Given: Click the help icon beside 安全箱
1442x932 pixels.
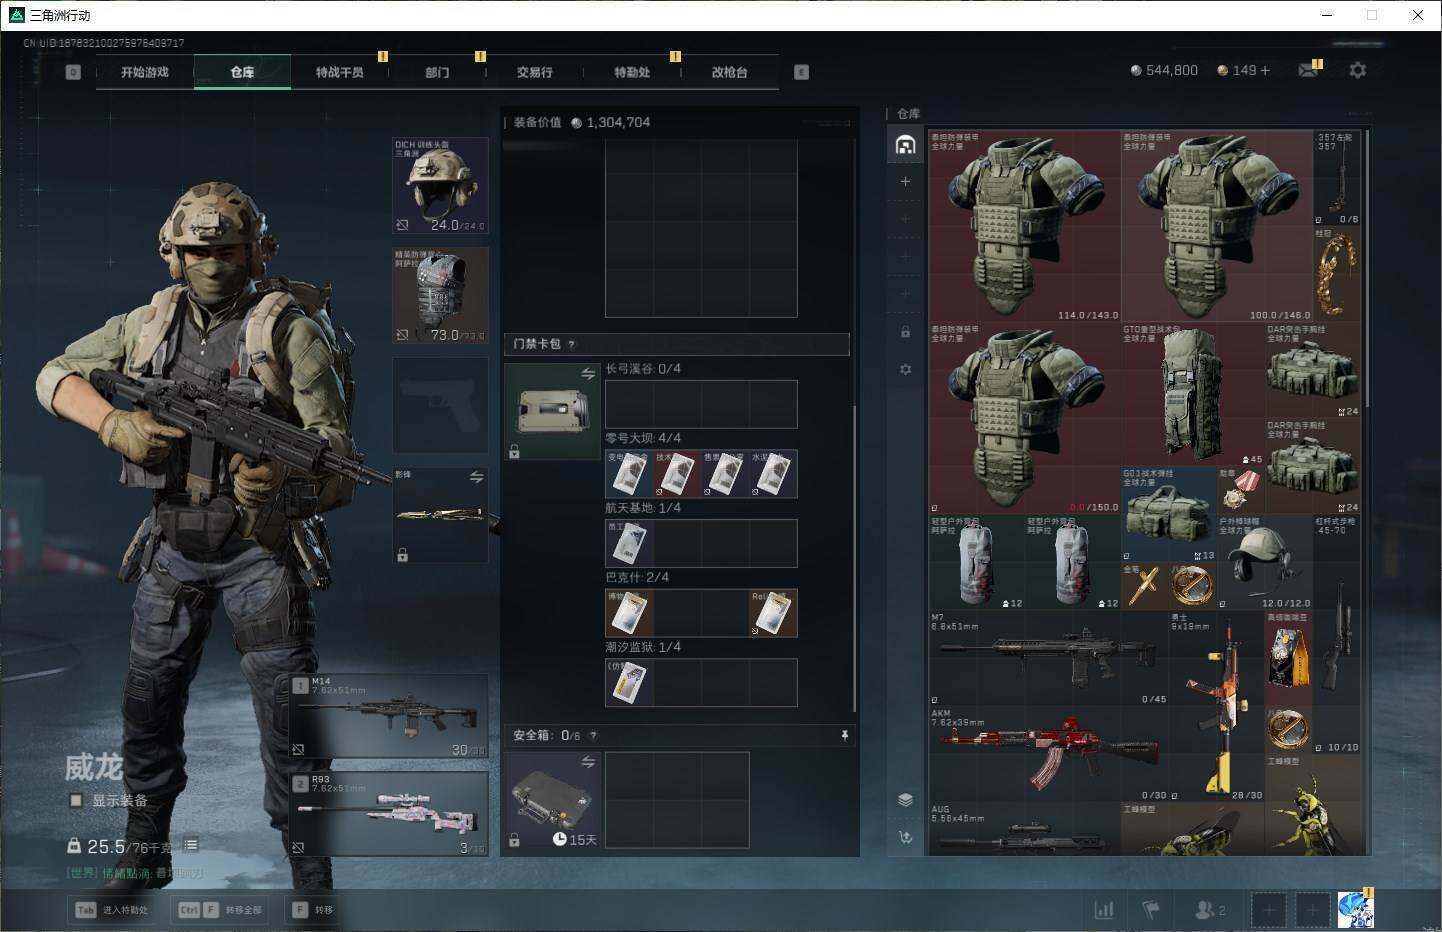Looking at the screenshot, I should point(593,735).
